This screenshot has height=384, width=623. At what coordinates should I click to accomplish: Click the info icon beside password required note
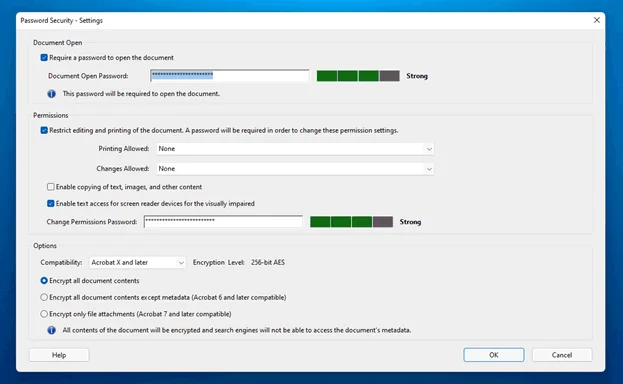pos(52,94)
